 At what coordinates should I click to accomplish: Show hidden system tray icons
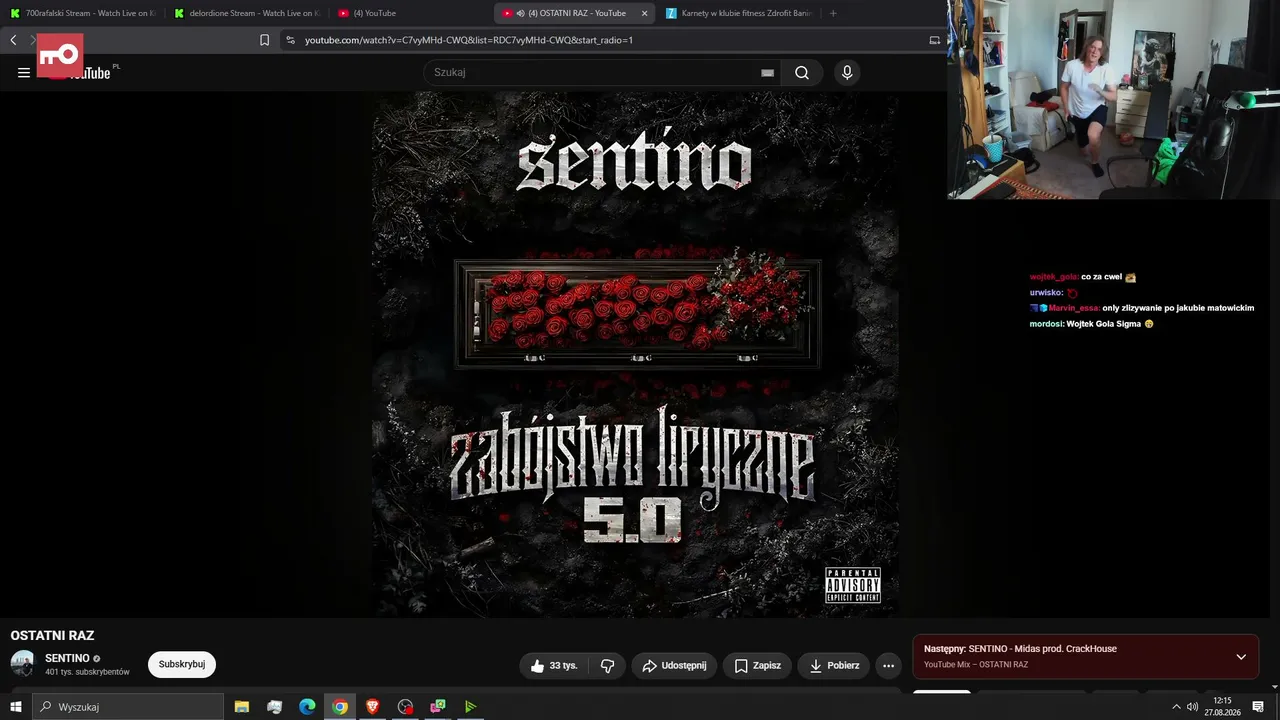pos(1176,707)
